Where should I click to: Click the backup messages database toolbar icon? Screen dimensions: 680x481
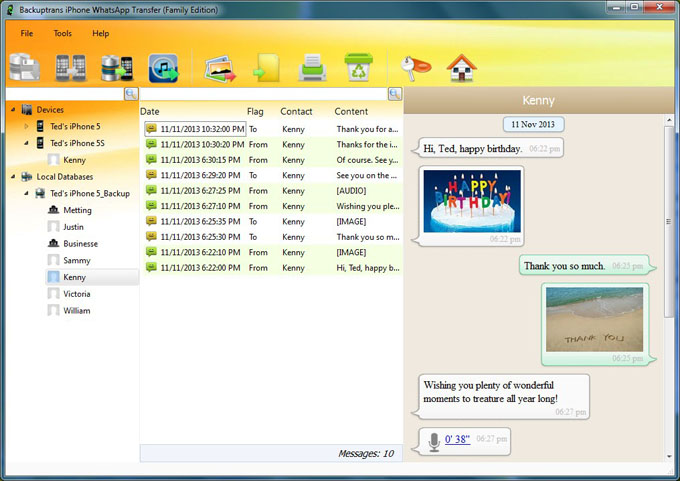pos(25,68)
